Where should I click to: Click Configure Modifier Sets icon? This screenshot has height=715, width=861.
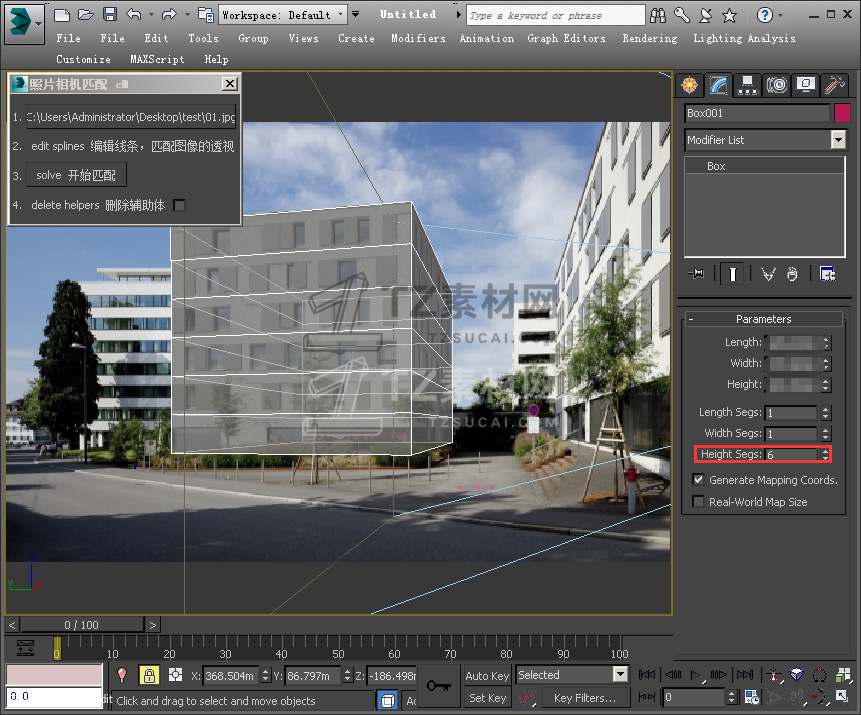tap(827, 273)
